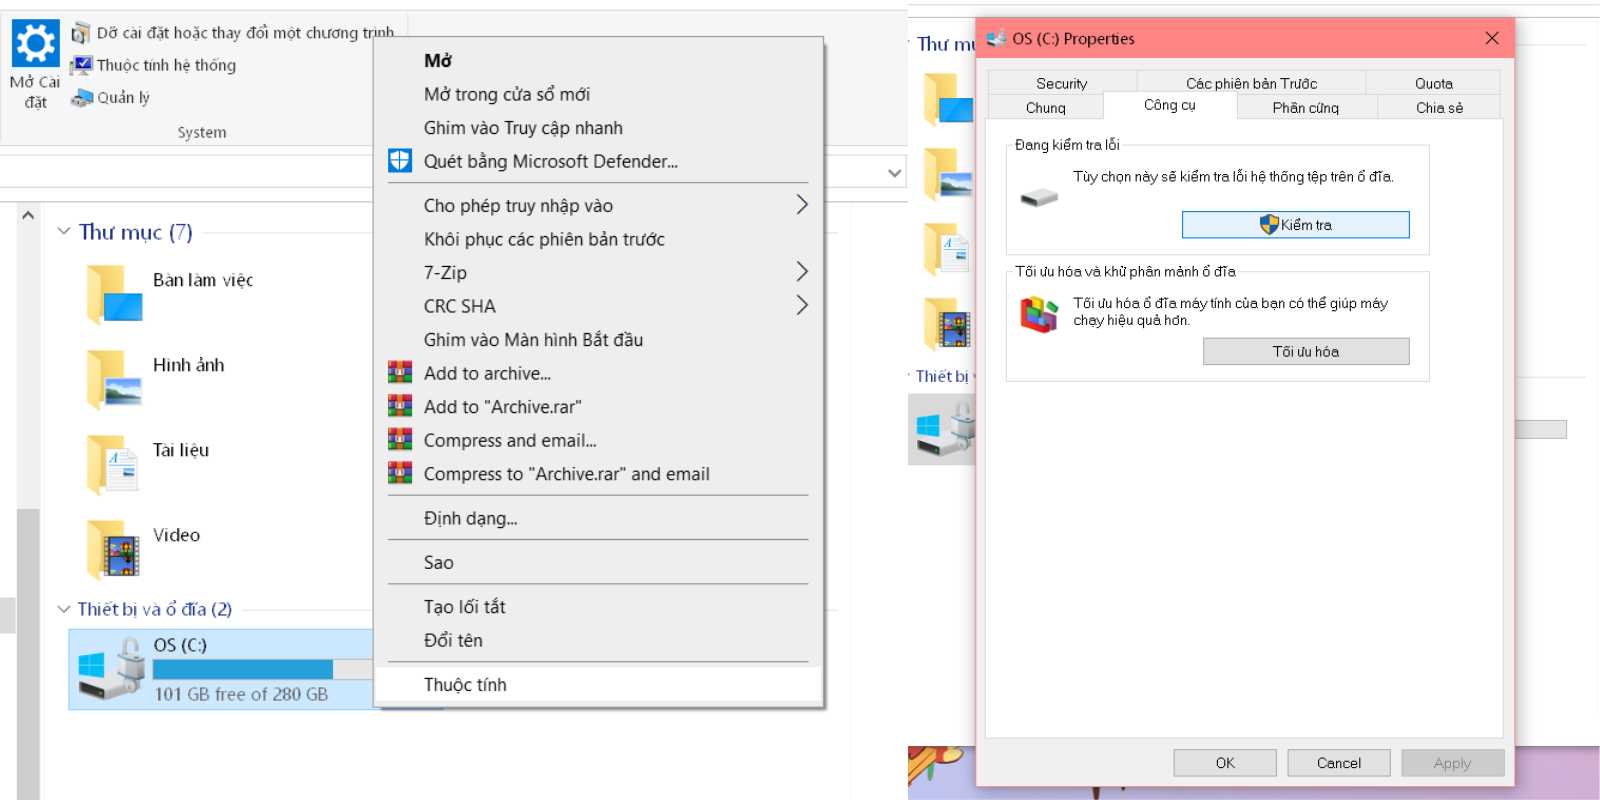This screenshot has width=1600, height=800.
Task: Open the Video folder icon
Action: [114, 549]
